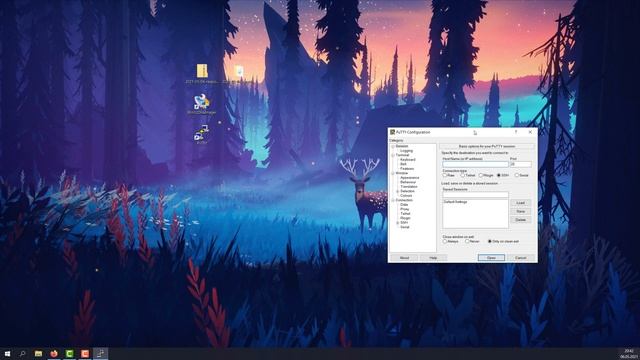
Task: Open Data settings category
Action: [x=404, y=204]
